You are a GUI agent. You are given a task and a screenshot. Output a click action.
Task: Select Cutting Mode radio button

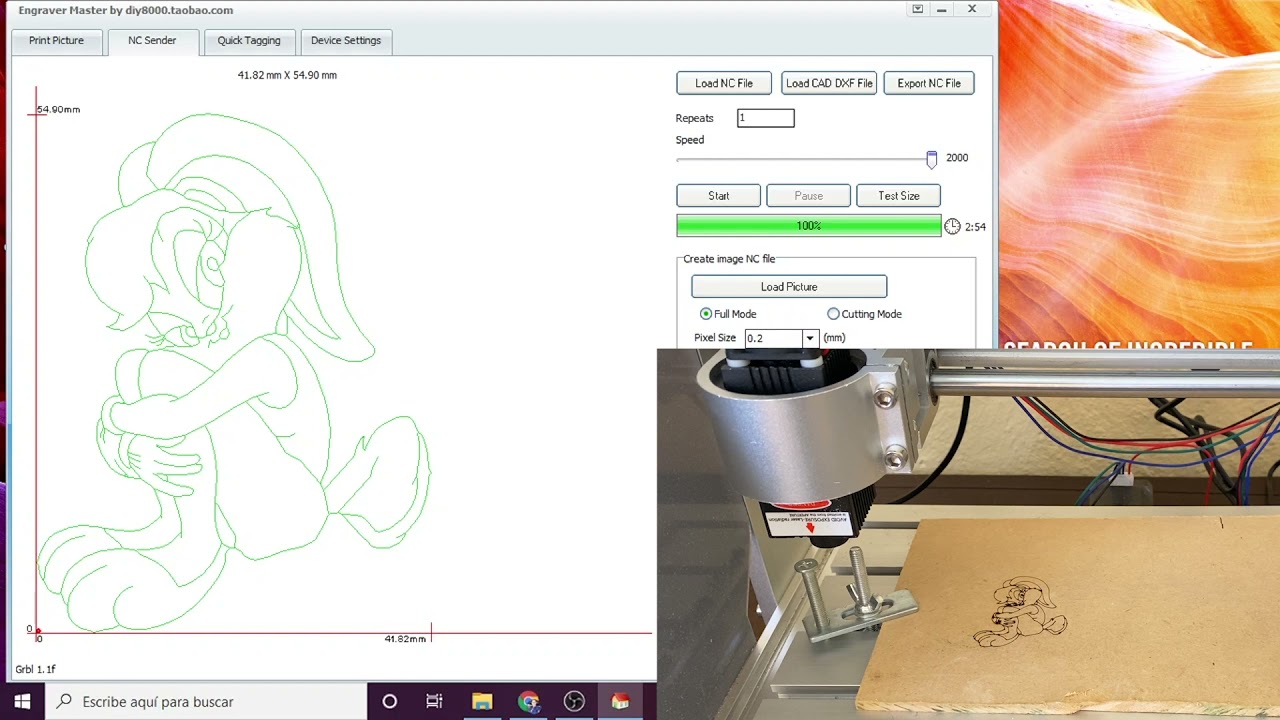coord(833,314)
